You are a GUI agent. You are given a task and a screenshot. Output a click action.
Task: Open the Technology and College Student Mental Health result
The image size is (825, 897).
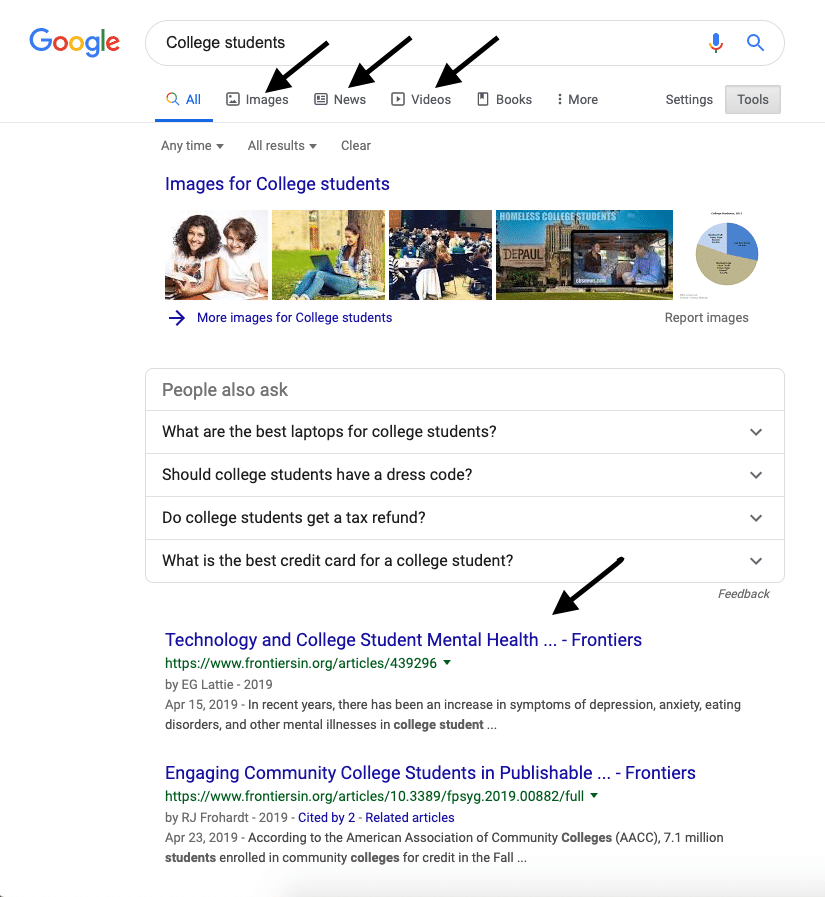(403, 640)
